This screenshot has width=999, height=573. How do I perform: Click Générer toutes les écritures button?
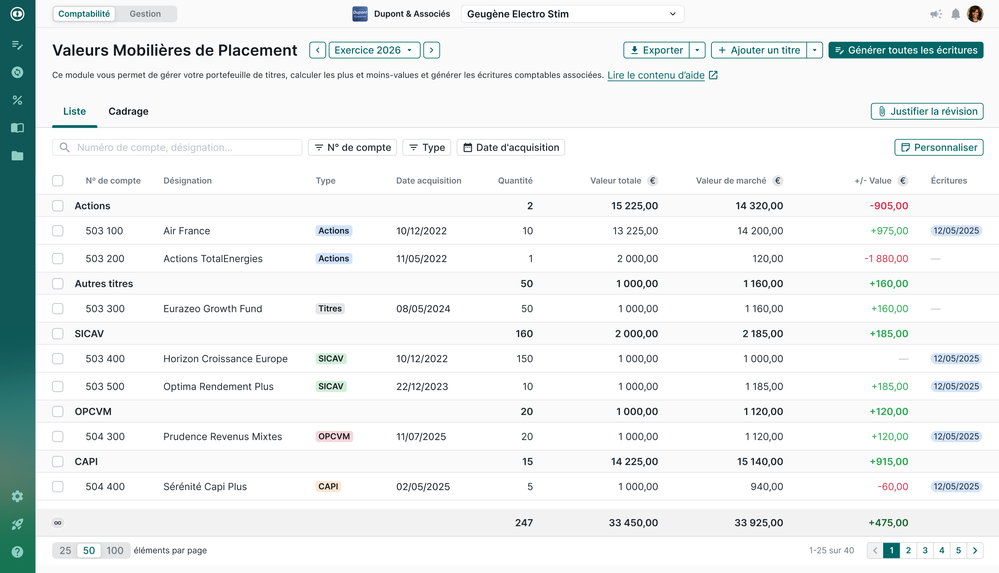pyautogui.click(x=905, y=50)
